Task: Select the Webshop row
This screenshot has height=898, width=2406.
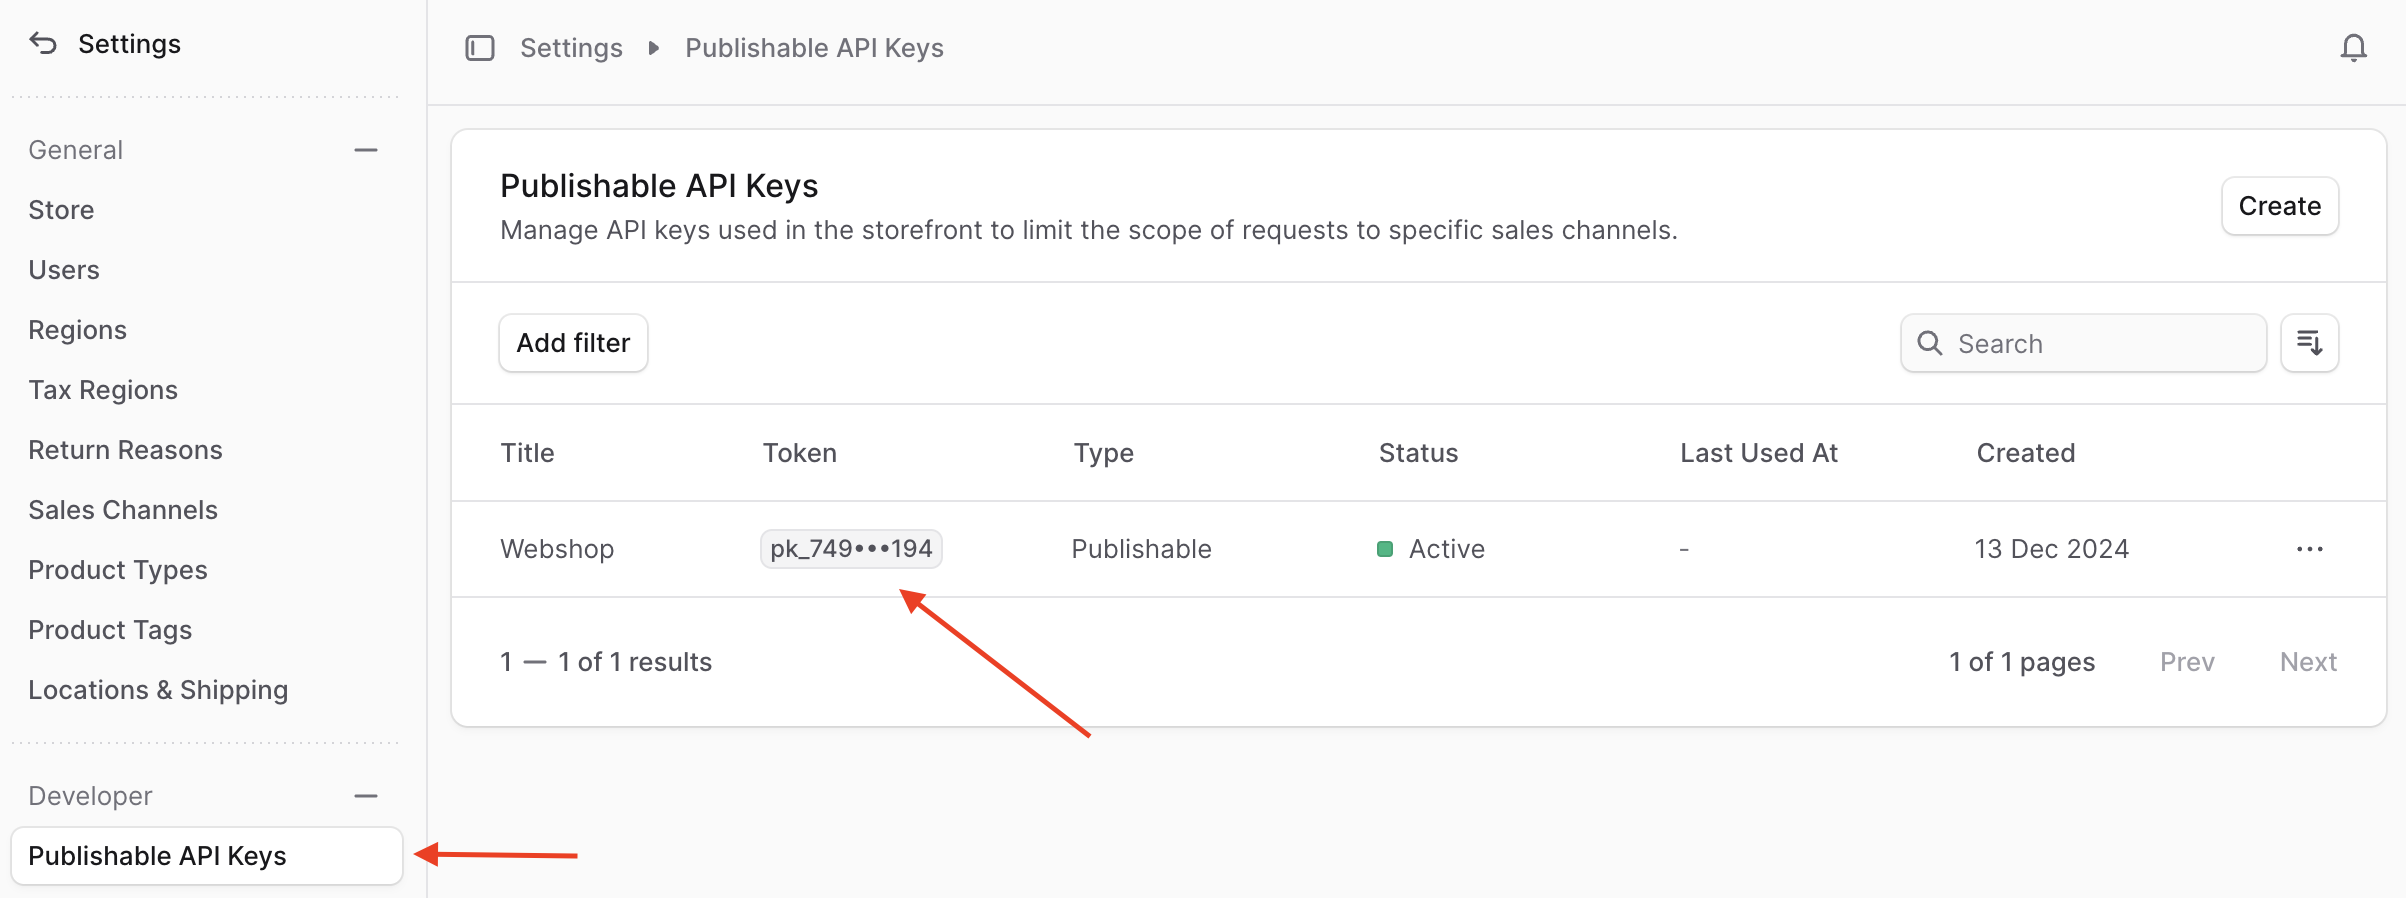Action: pos(557,548)
